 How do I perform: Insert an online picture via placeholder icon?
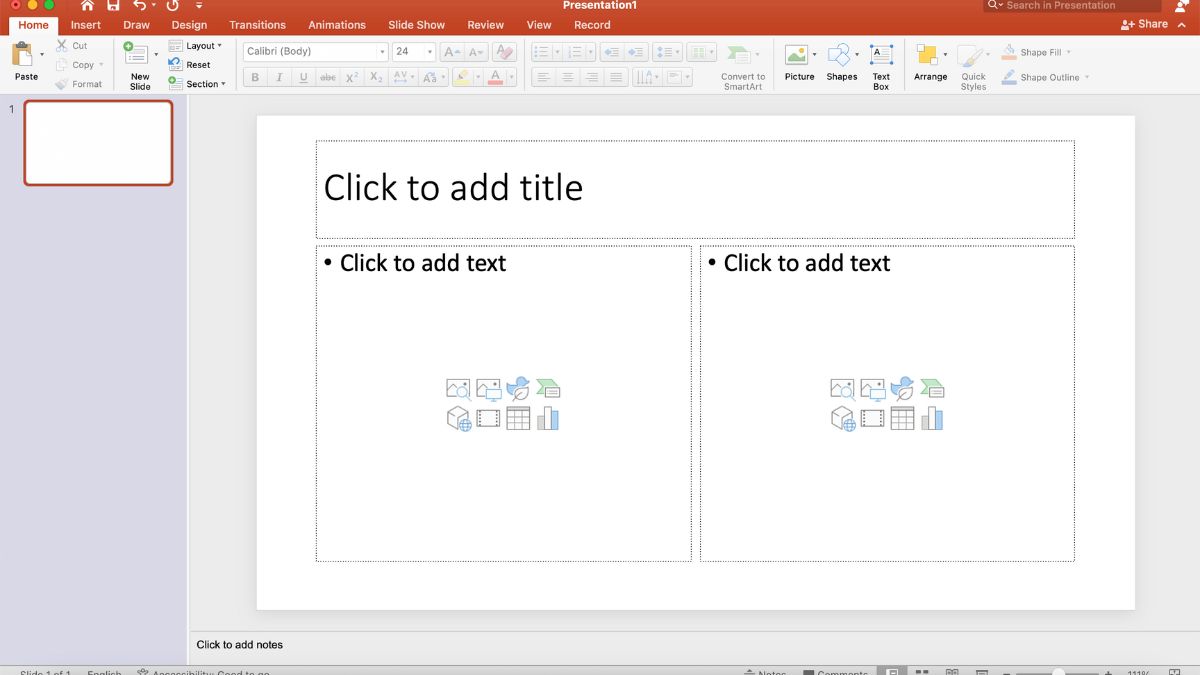tap(457, 389)
